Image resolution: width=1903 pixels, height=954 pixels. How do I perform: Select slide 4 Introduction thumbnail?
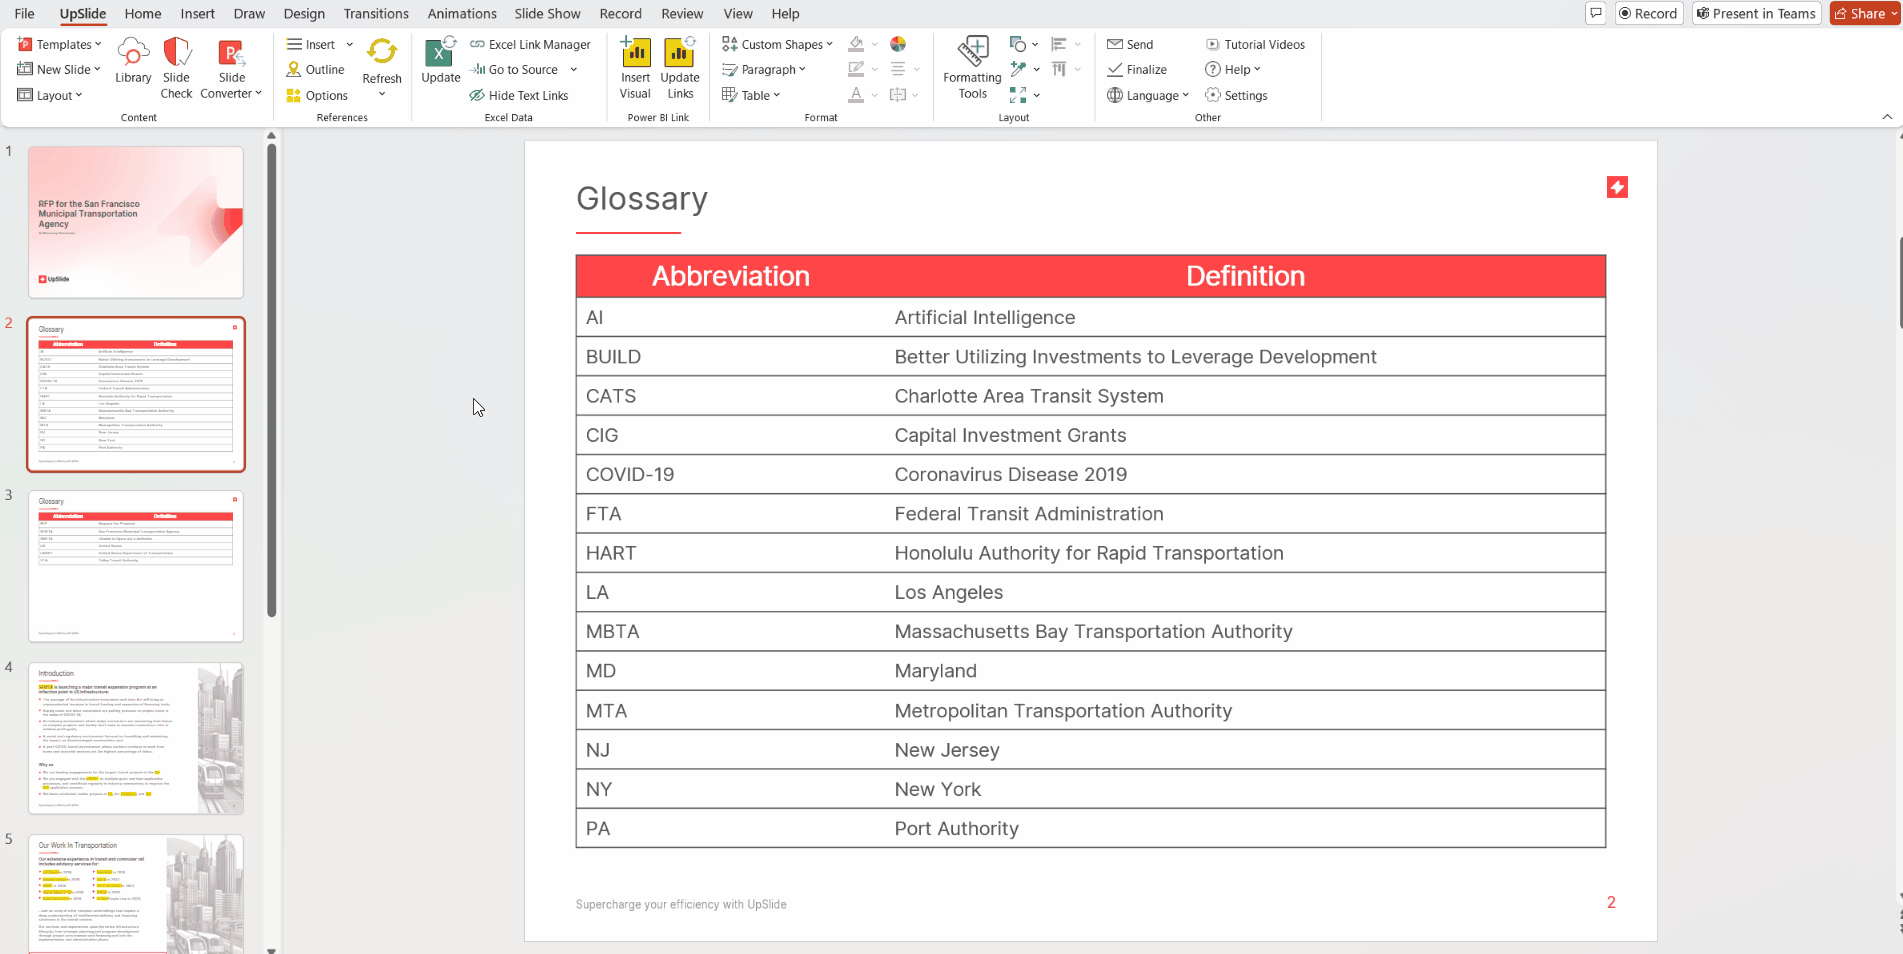pyautogui.click(x=136, y=738)
